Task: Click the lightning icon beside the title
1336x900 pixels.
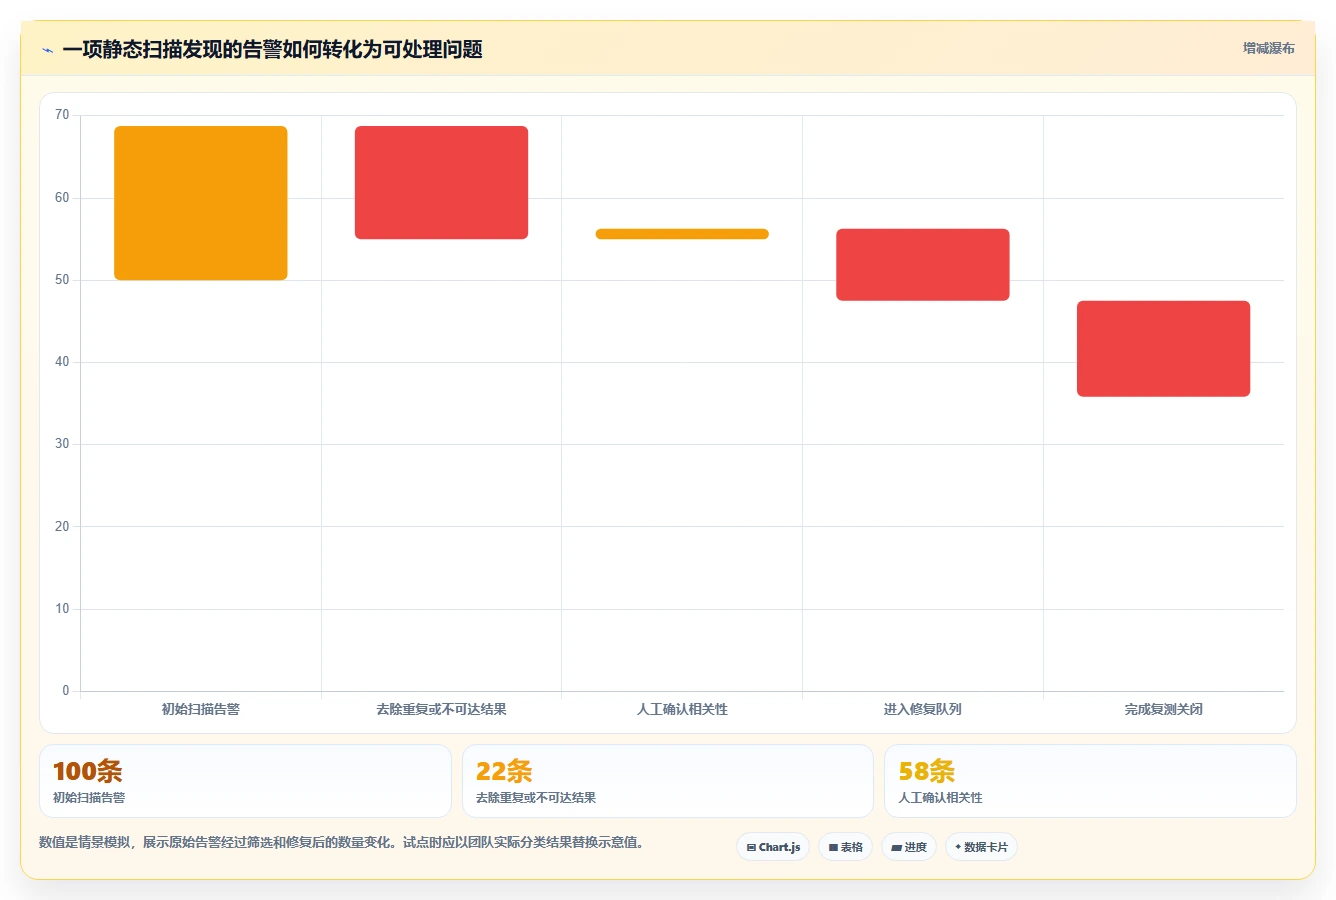Action: (x=47, y=50)
